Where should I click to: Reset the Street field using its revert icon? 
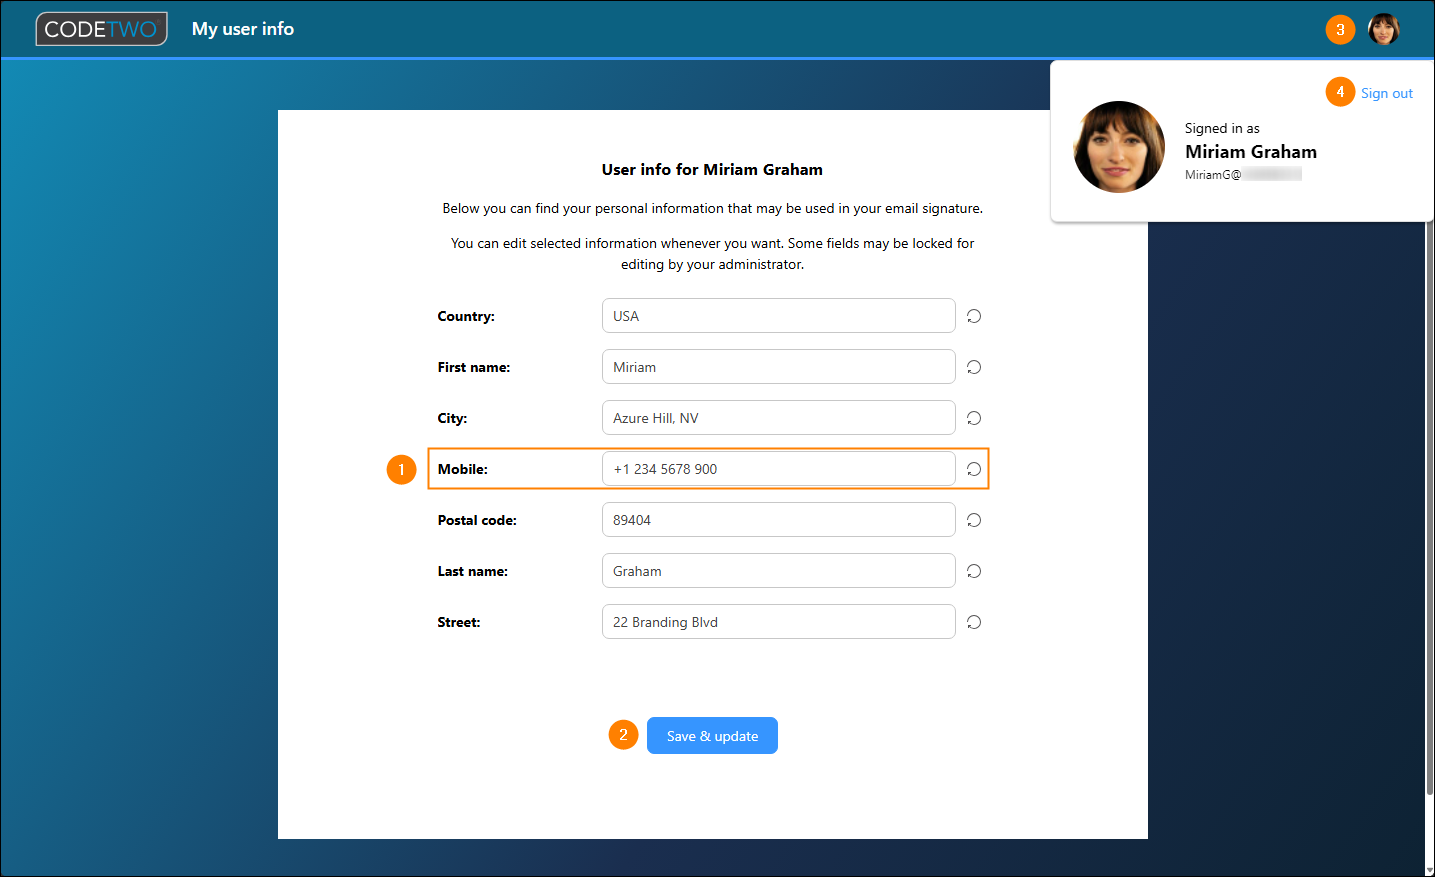[x=973, y=622]
